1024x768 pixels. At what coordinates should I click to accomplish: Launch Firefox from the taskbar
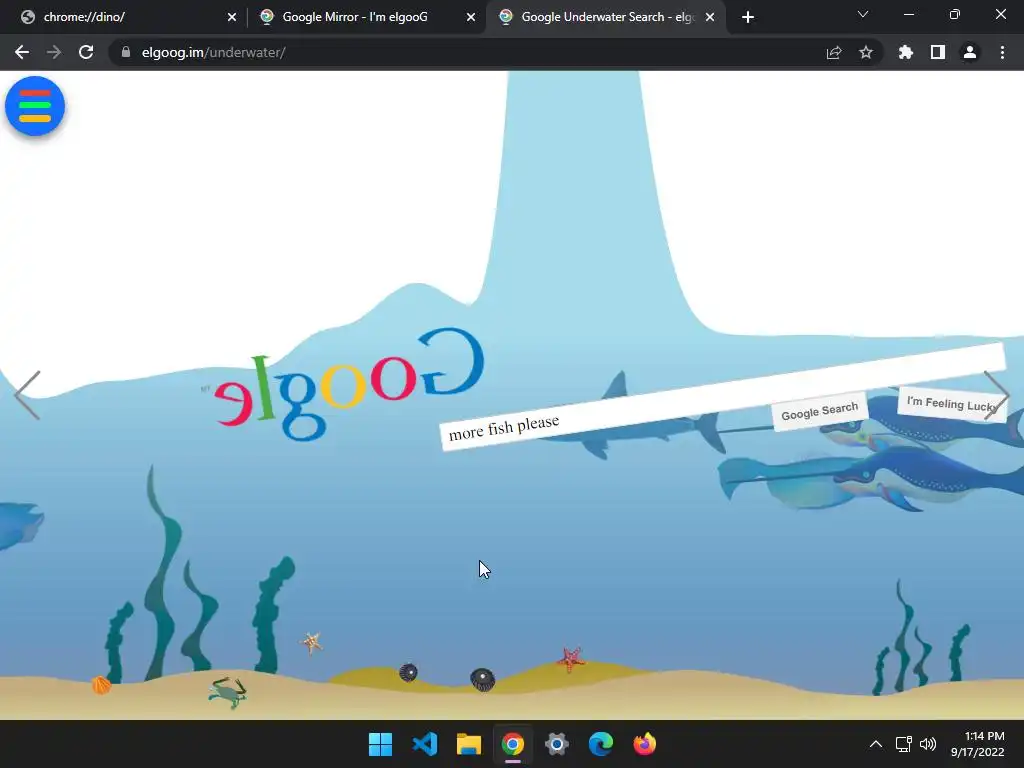pos(645,744)
